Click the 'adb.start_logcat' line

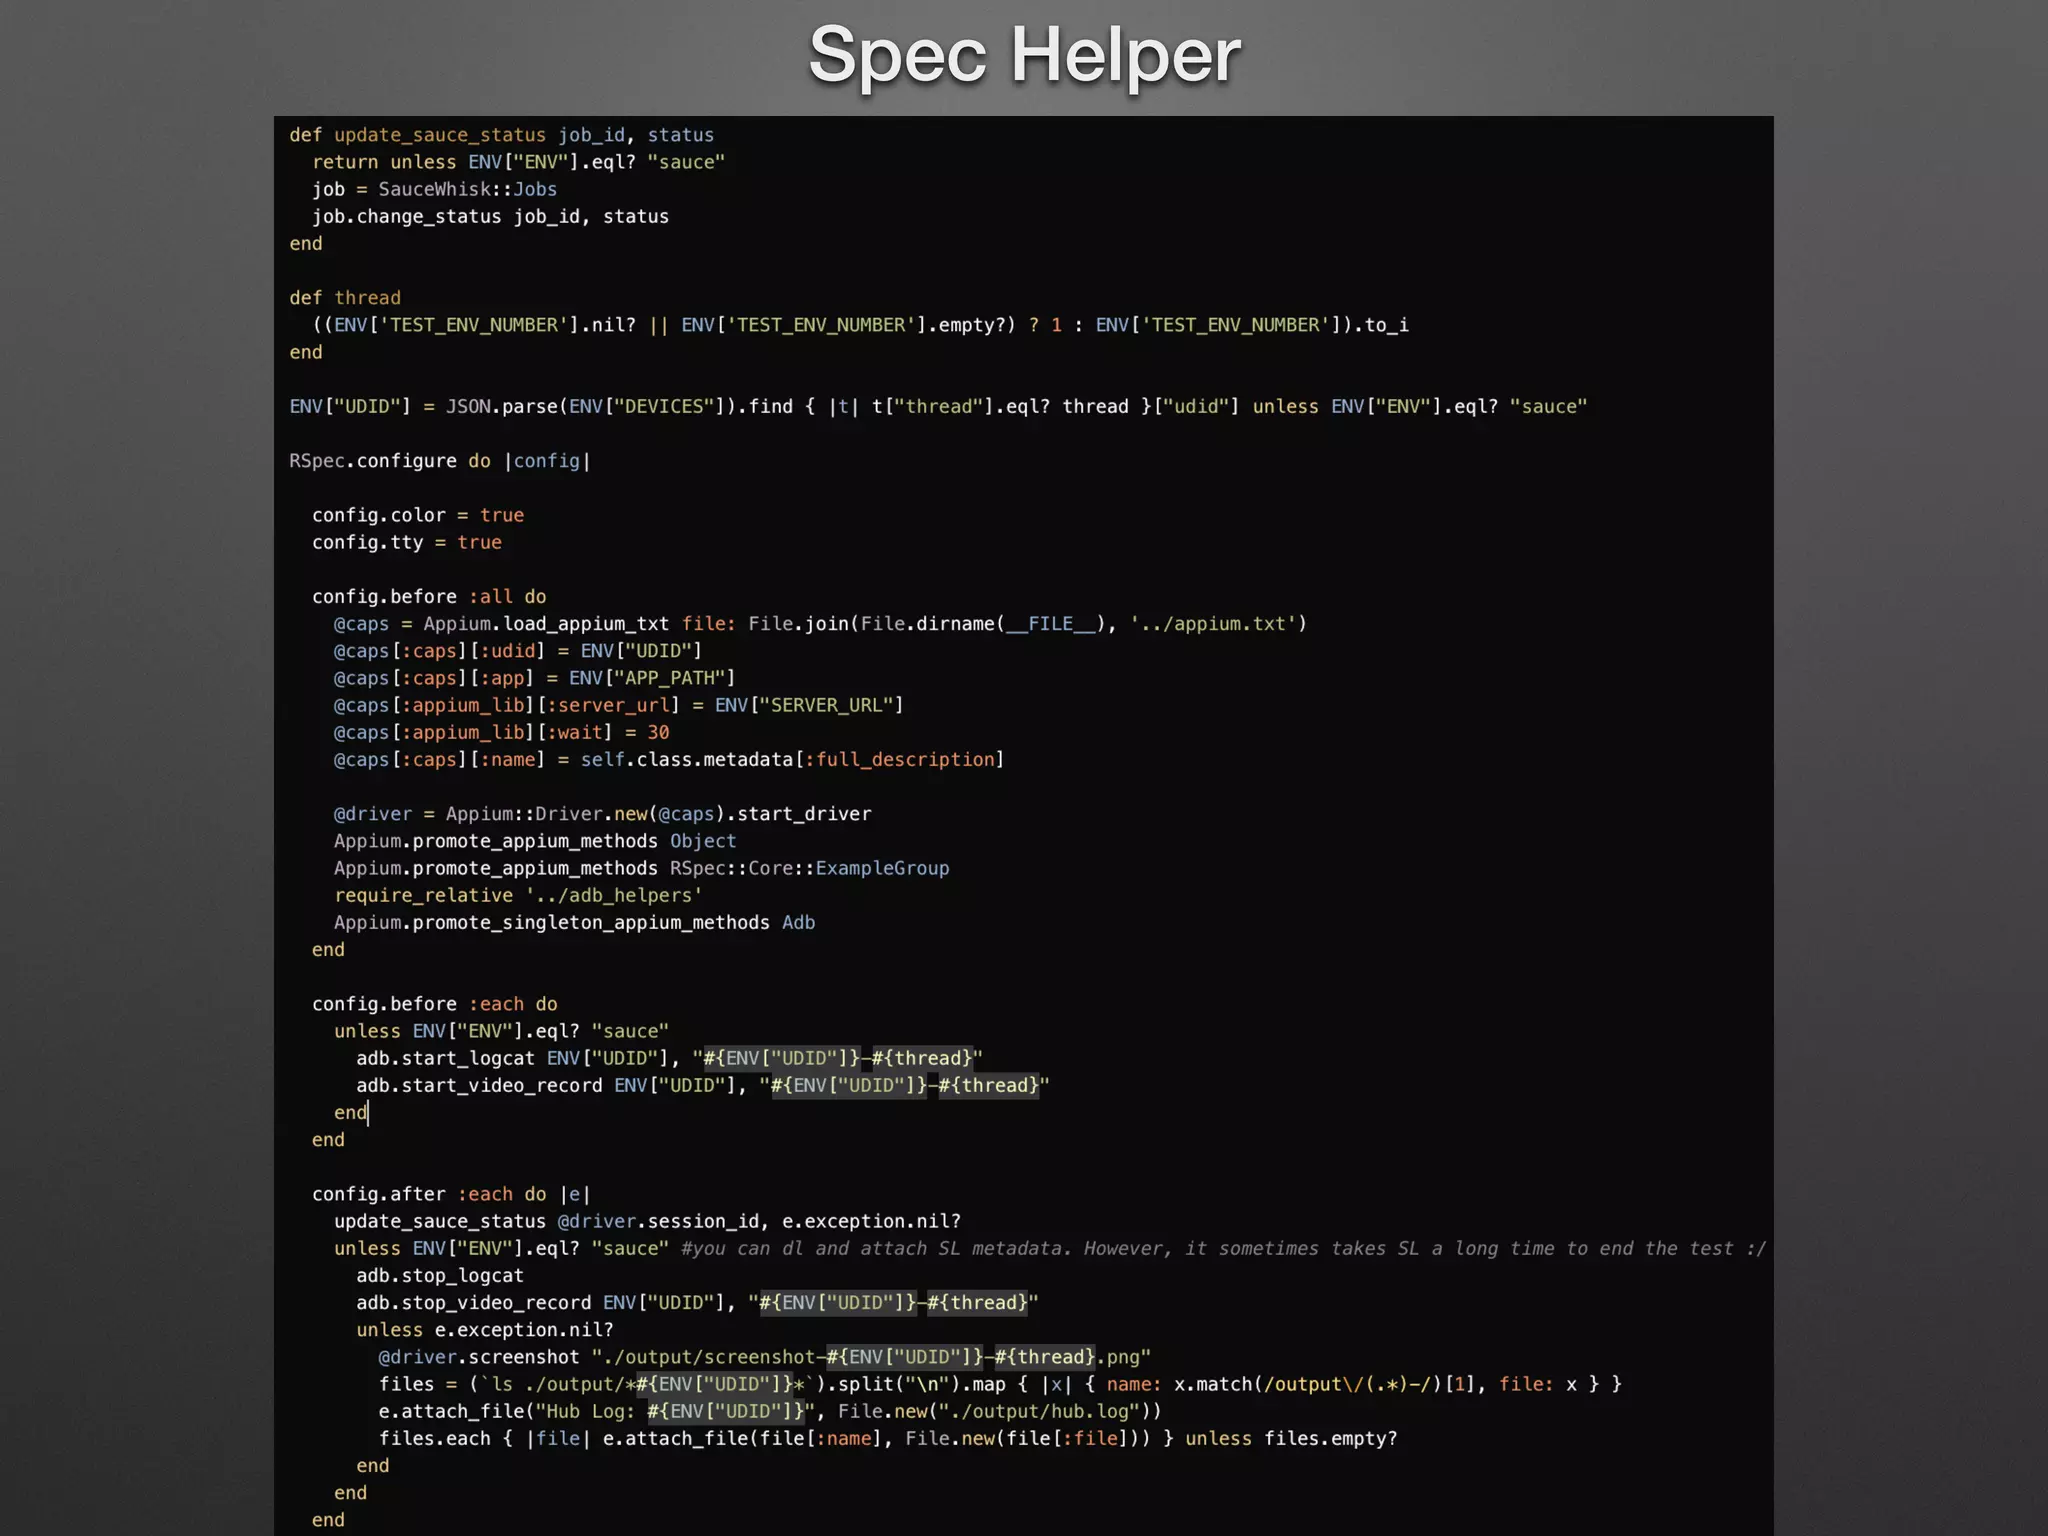tap(669, 1058)
